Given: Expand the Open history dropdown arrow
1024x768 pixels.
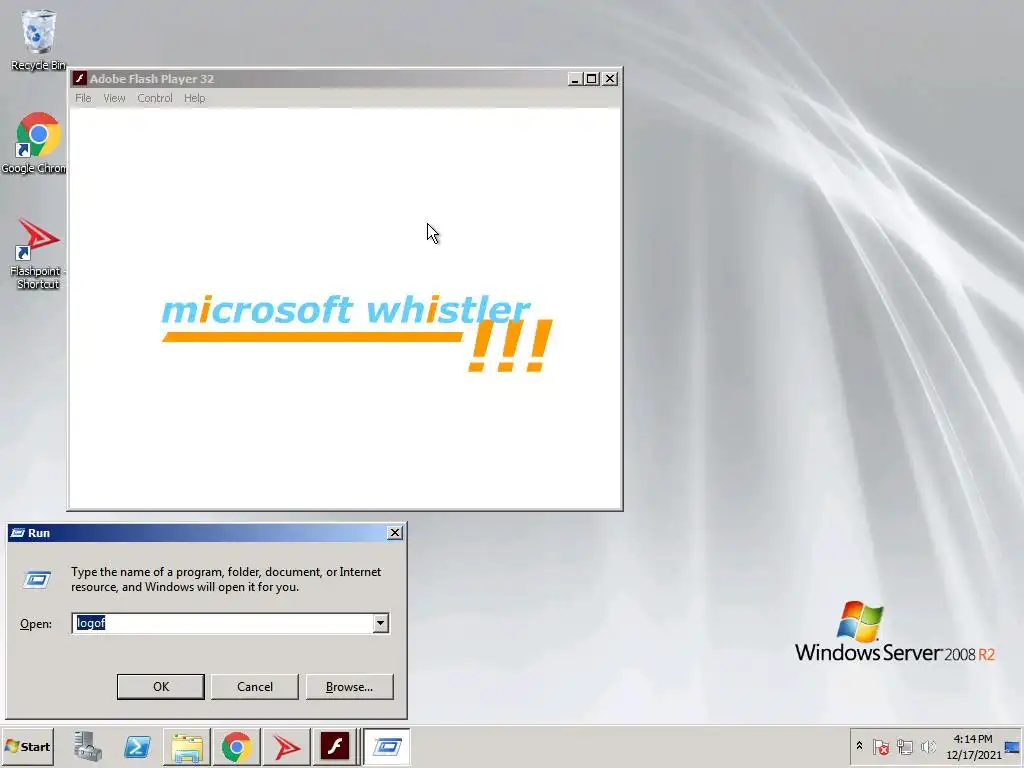Looking at the screenshot, I should point(381,623).
